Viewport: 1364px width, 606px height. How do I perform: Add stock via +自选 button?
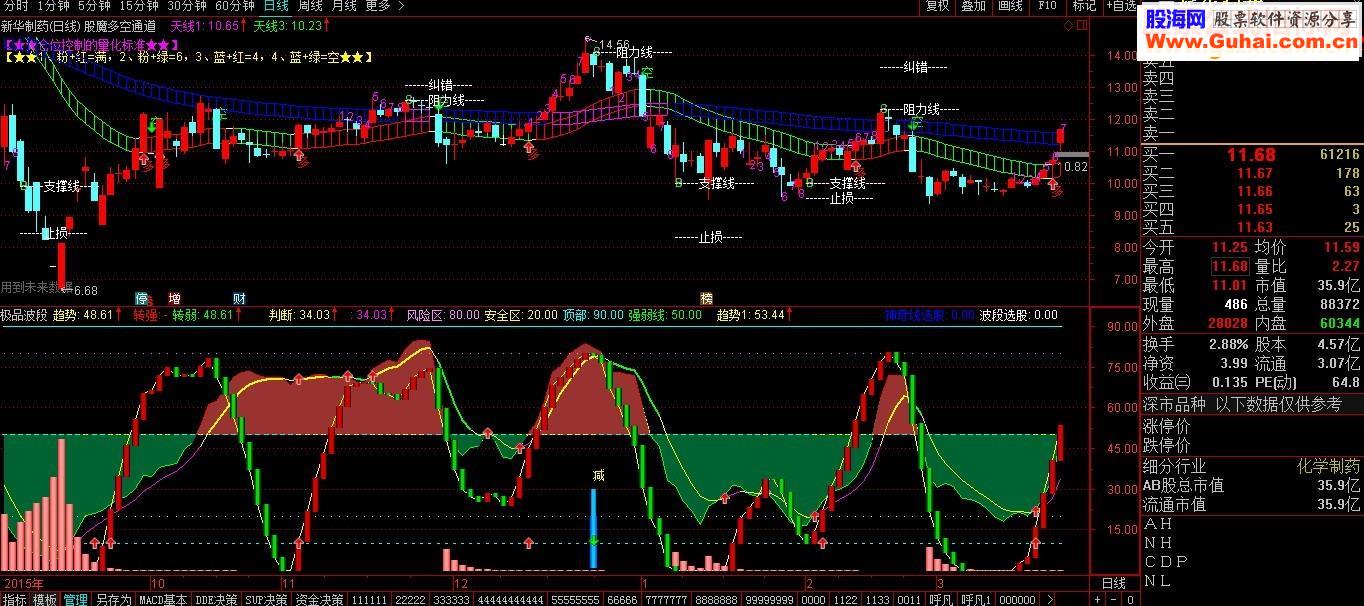tap(1121, 6)
